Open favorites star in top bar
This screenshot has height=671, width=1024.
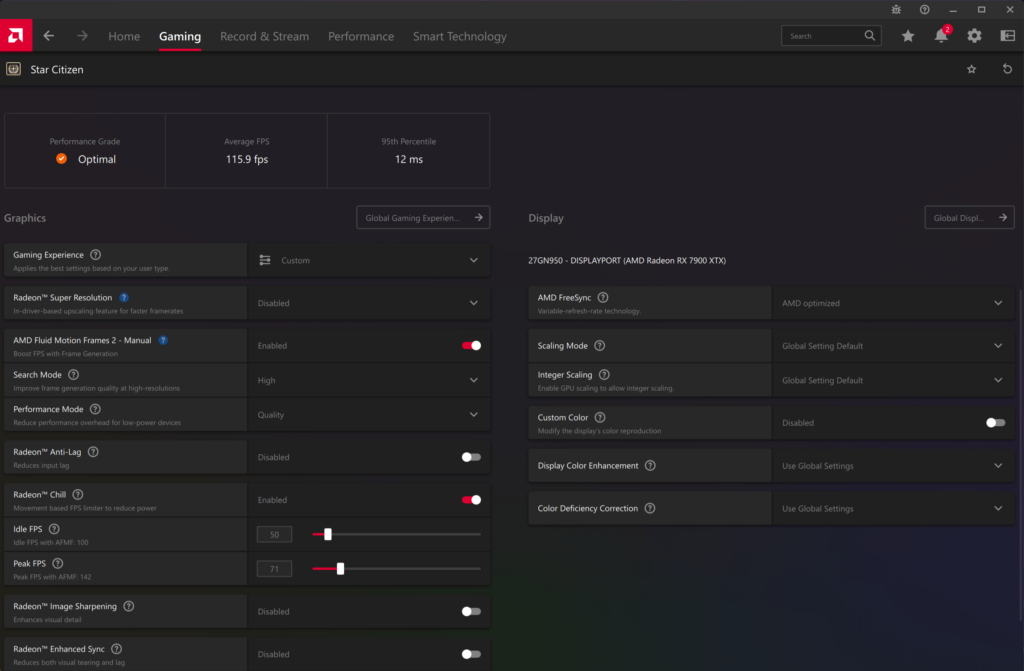tap(908, 36)
